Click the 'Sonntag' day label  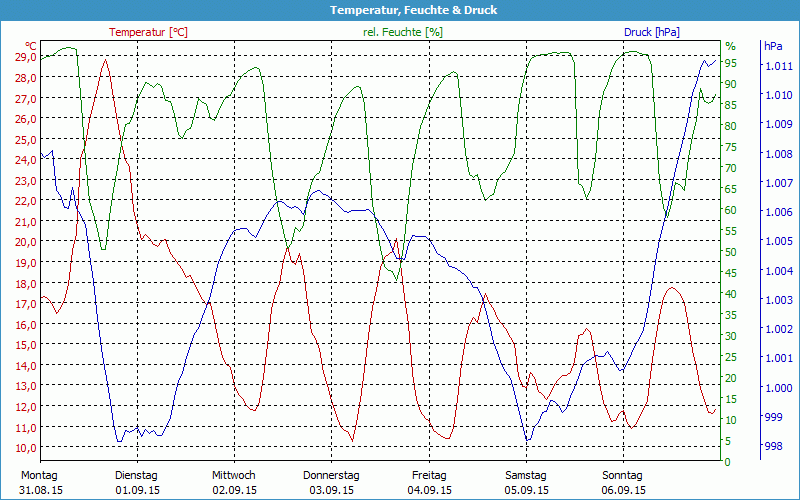tap(622, 476)
